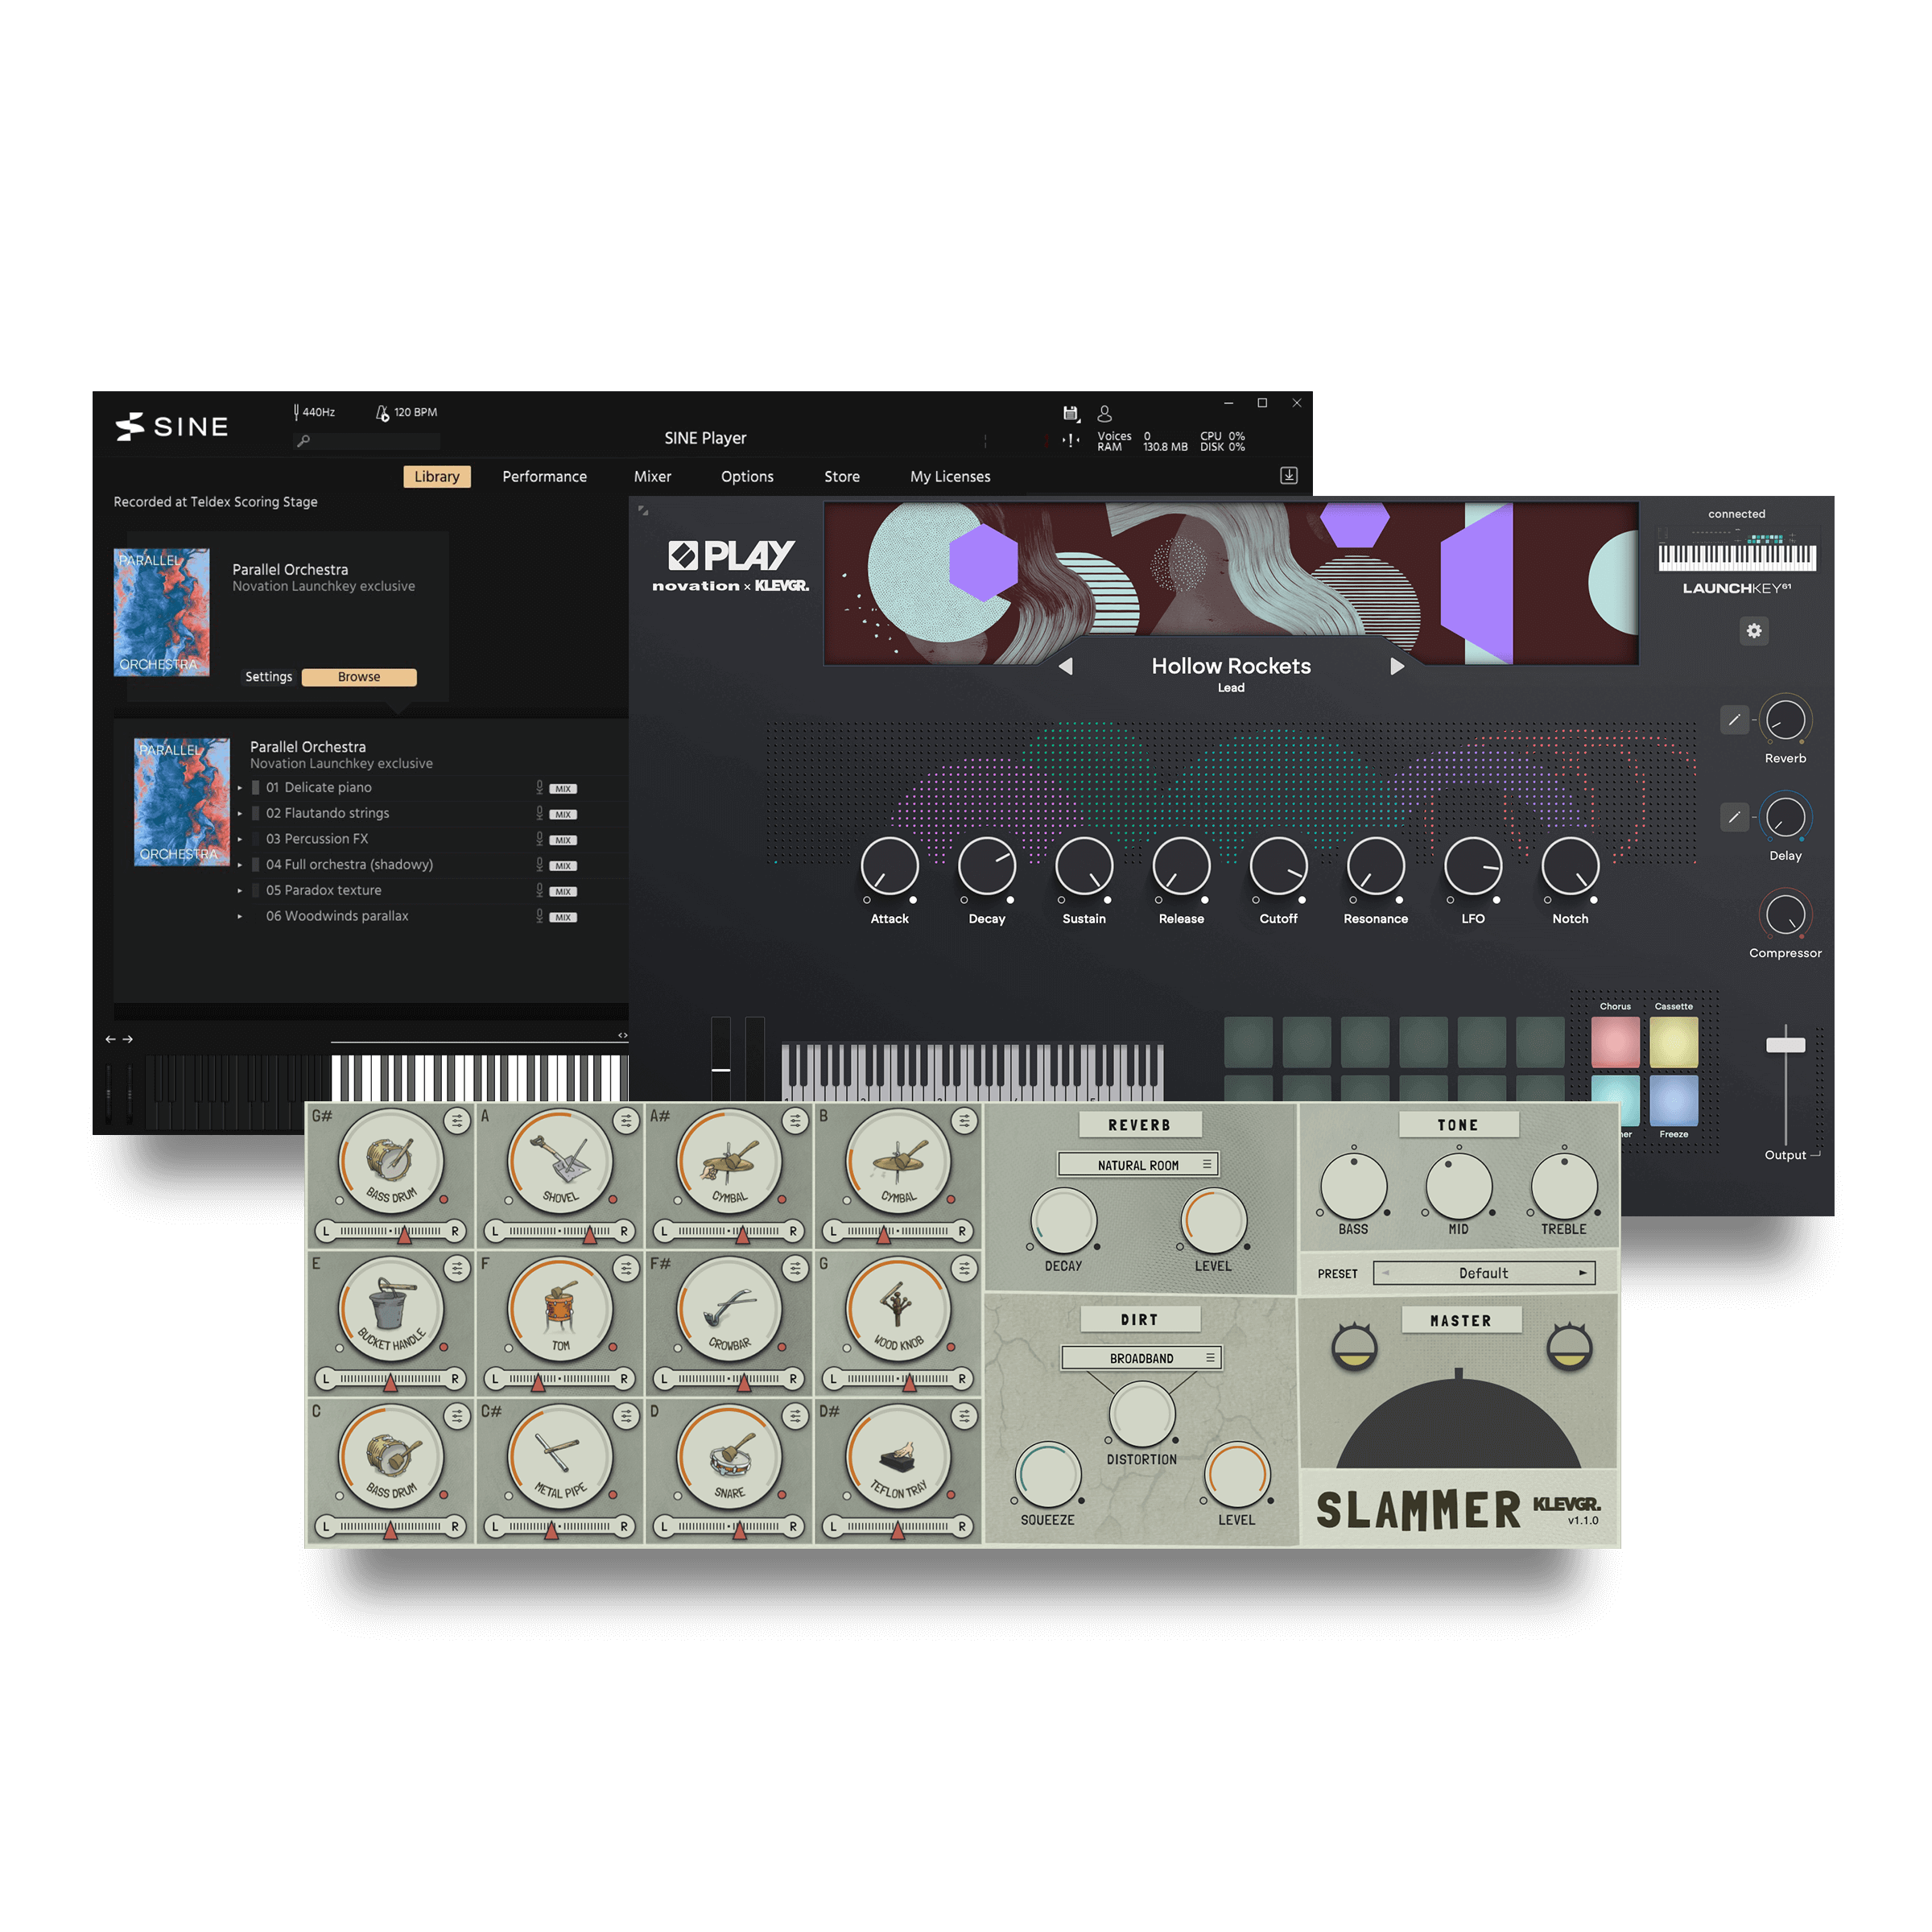
Task: Expand the 02 Flautando strings instrument
Action: pyautogui.click(x=240, y=813)
